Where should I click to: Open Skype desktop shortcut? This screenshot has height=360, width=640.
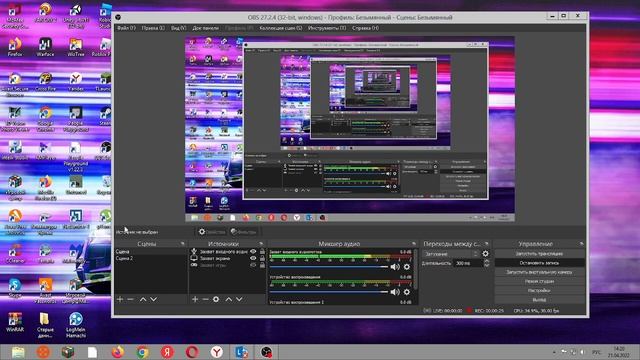tap(15, 288)
